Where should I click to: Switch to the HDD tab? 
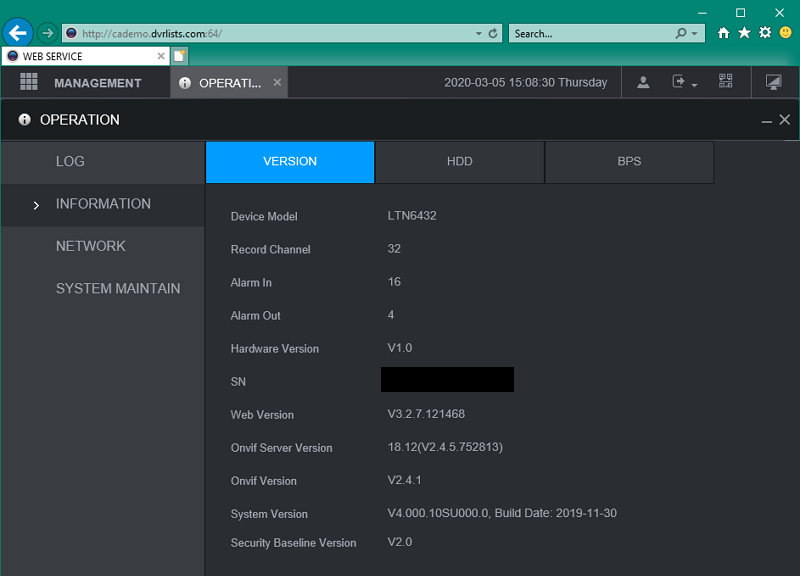(x=459, y=162)
